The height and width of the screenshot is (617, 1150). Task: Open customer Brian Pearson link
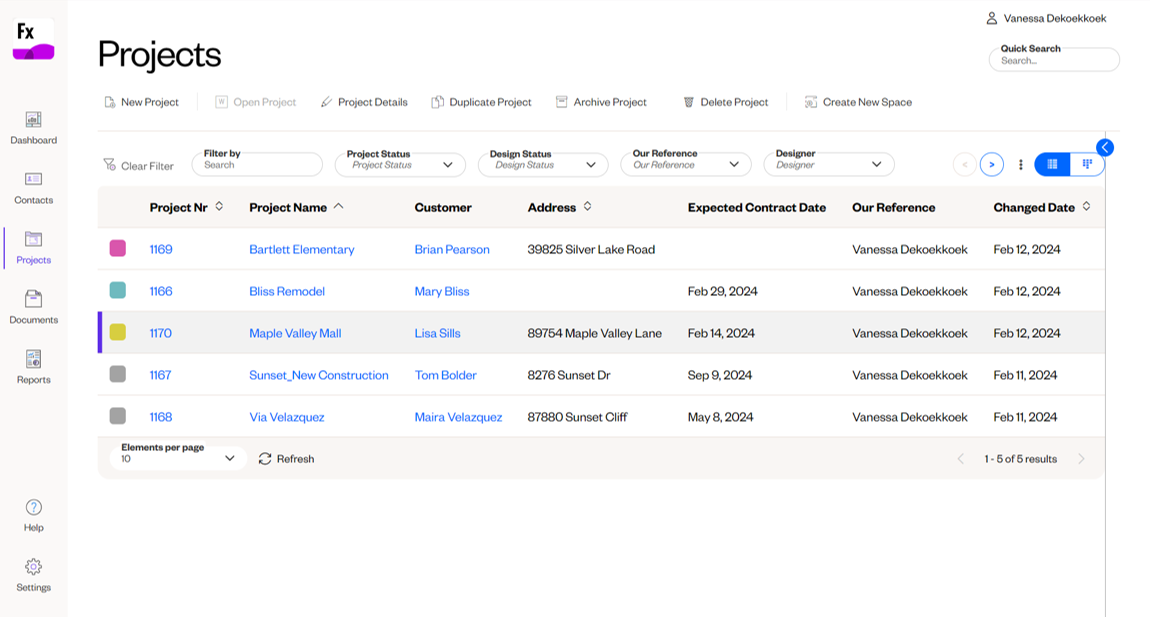452,249
